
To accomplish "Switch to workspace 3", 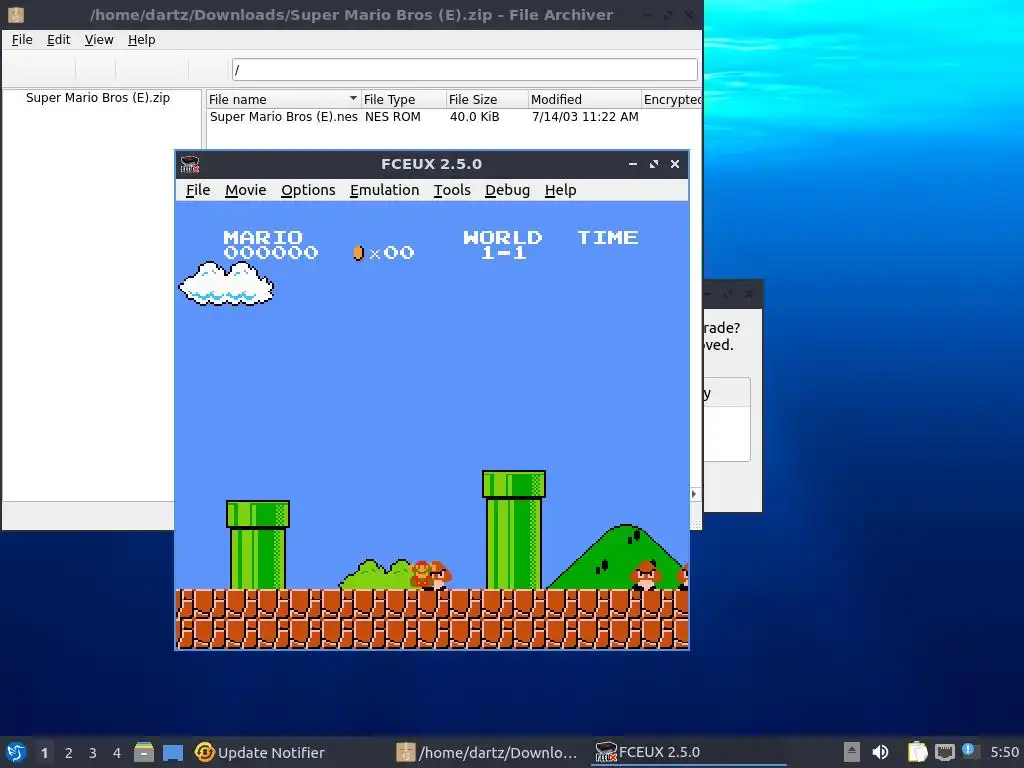I will [x=93, y=753].
